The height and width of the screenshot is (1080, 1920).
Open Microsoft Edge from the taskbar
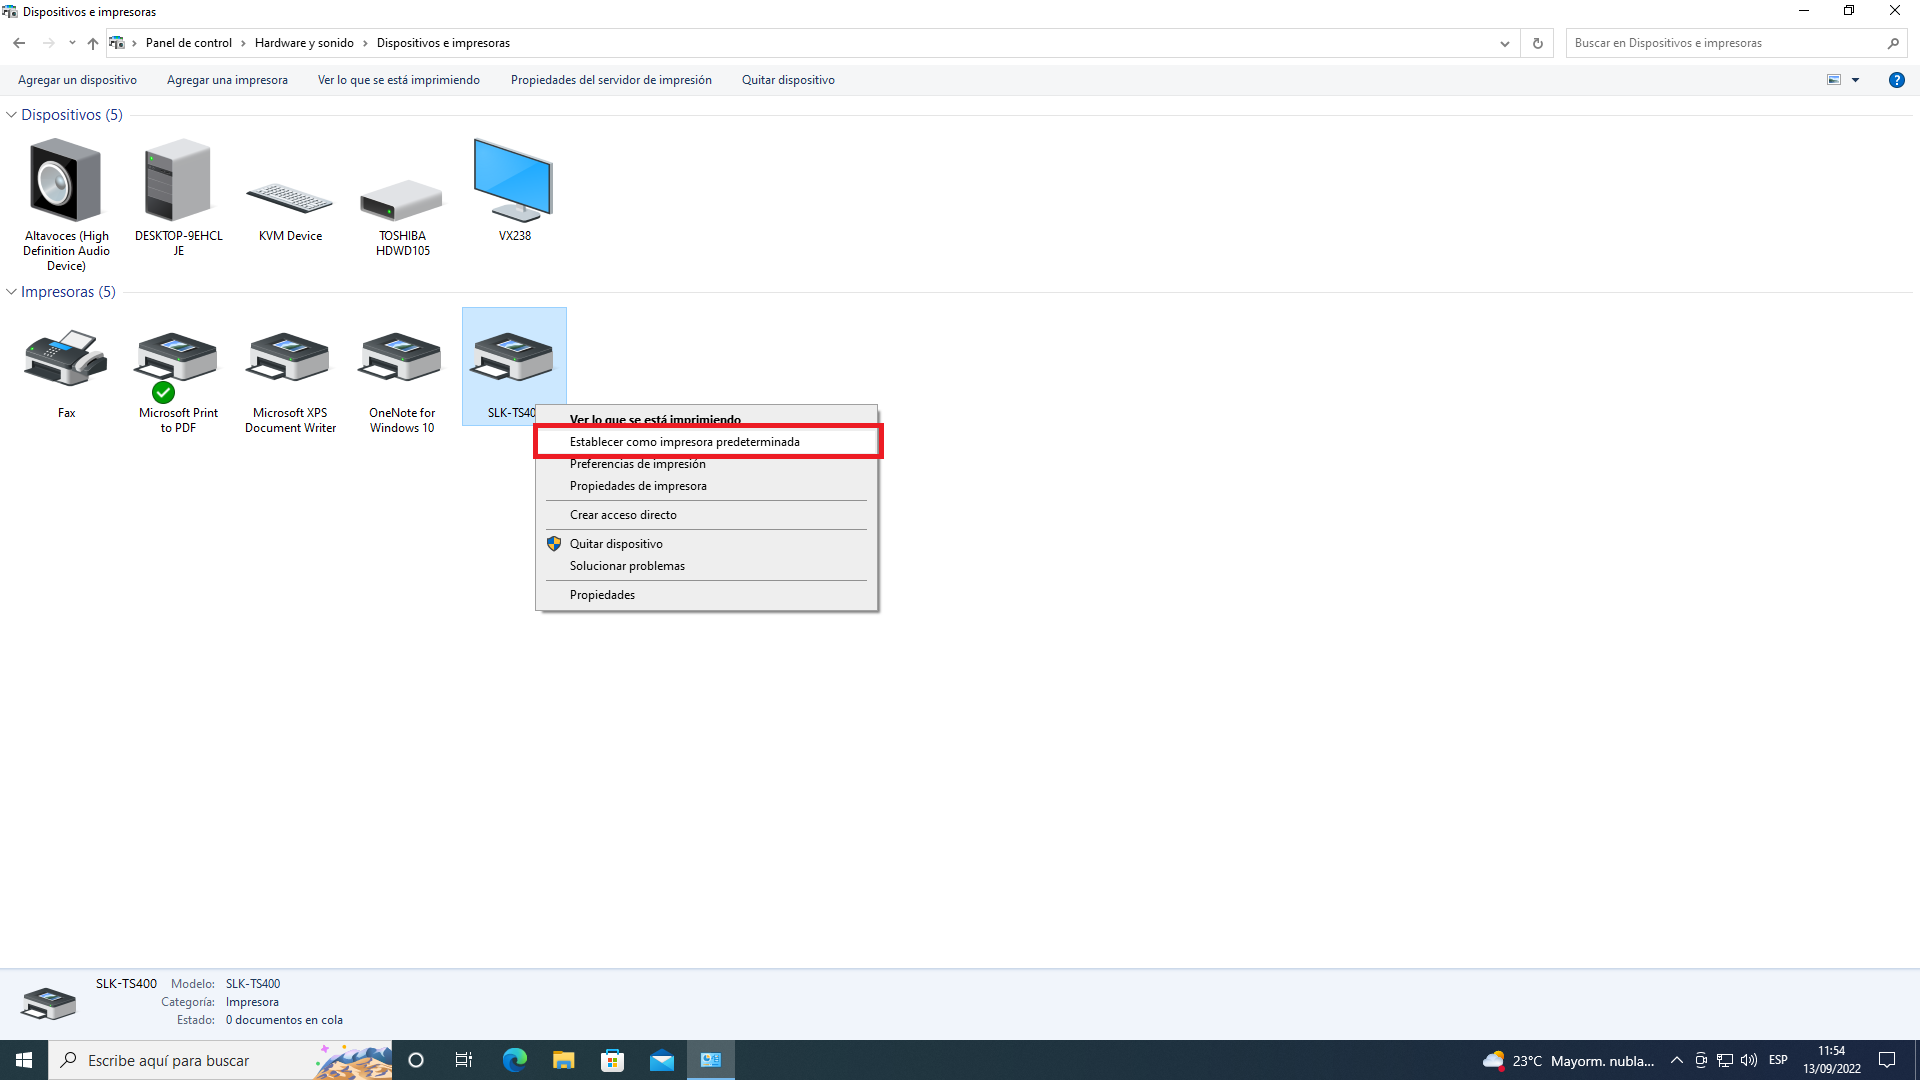click(514, 1060)
